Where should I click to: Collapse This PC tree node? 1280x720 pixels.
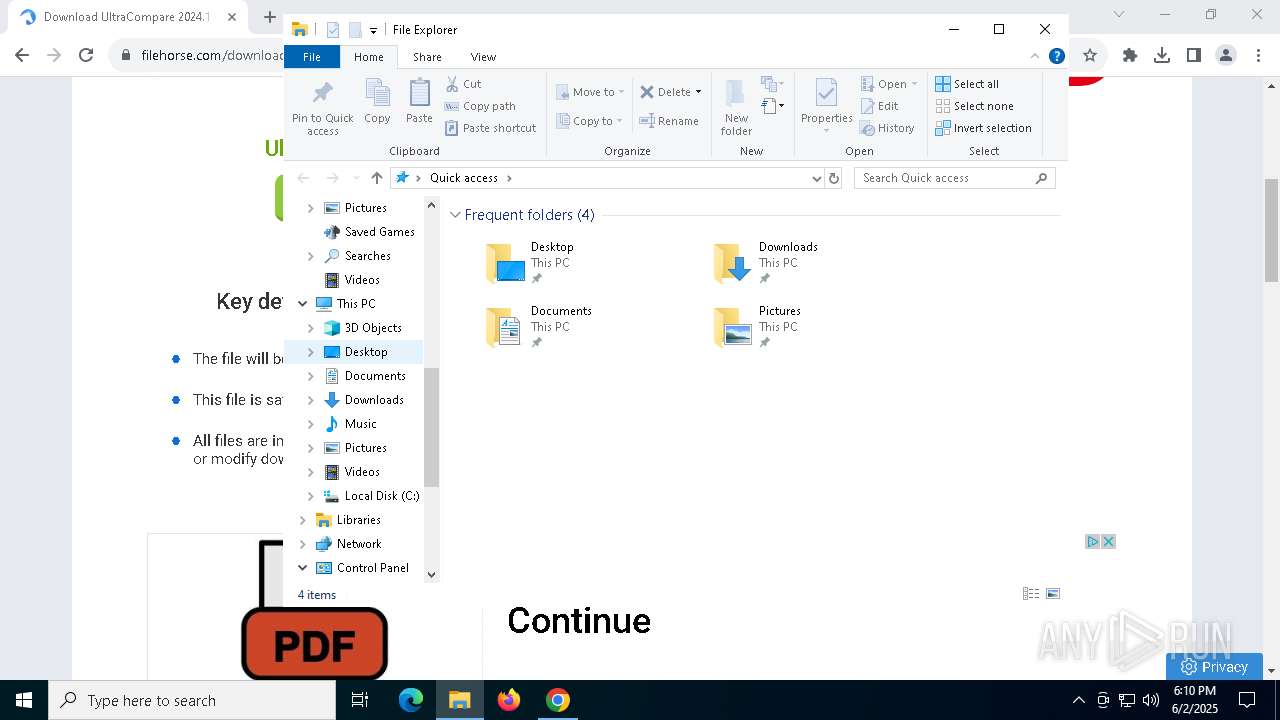(x=302, y=304)
